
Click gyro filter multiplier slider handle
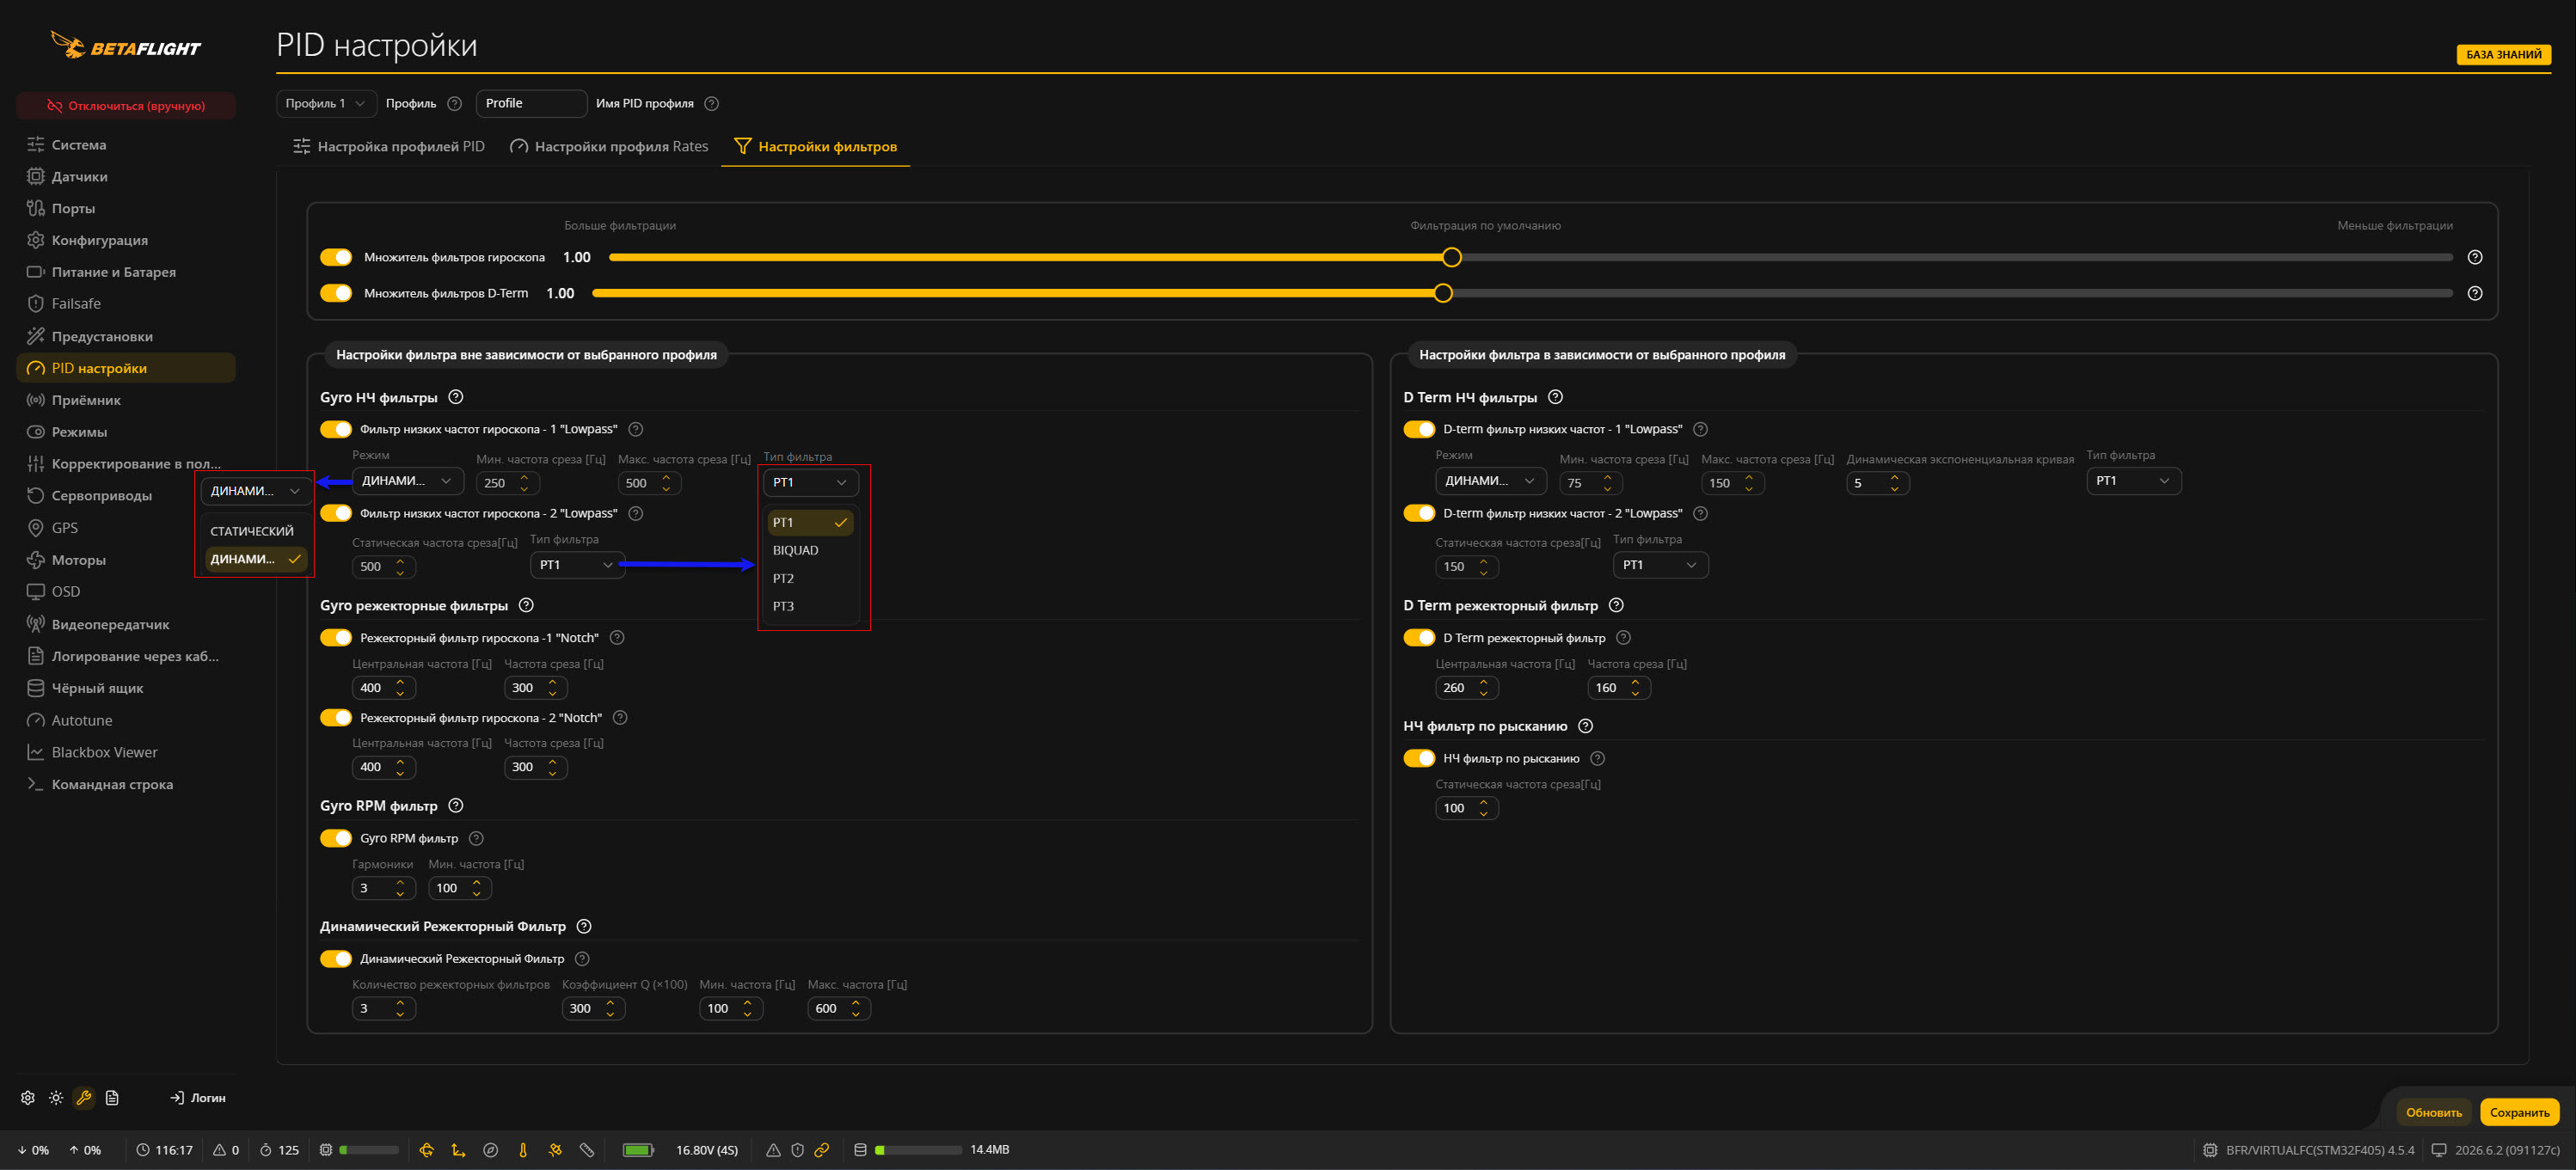point(1452,257)
